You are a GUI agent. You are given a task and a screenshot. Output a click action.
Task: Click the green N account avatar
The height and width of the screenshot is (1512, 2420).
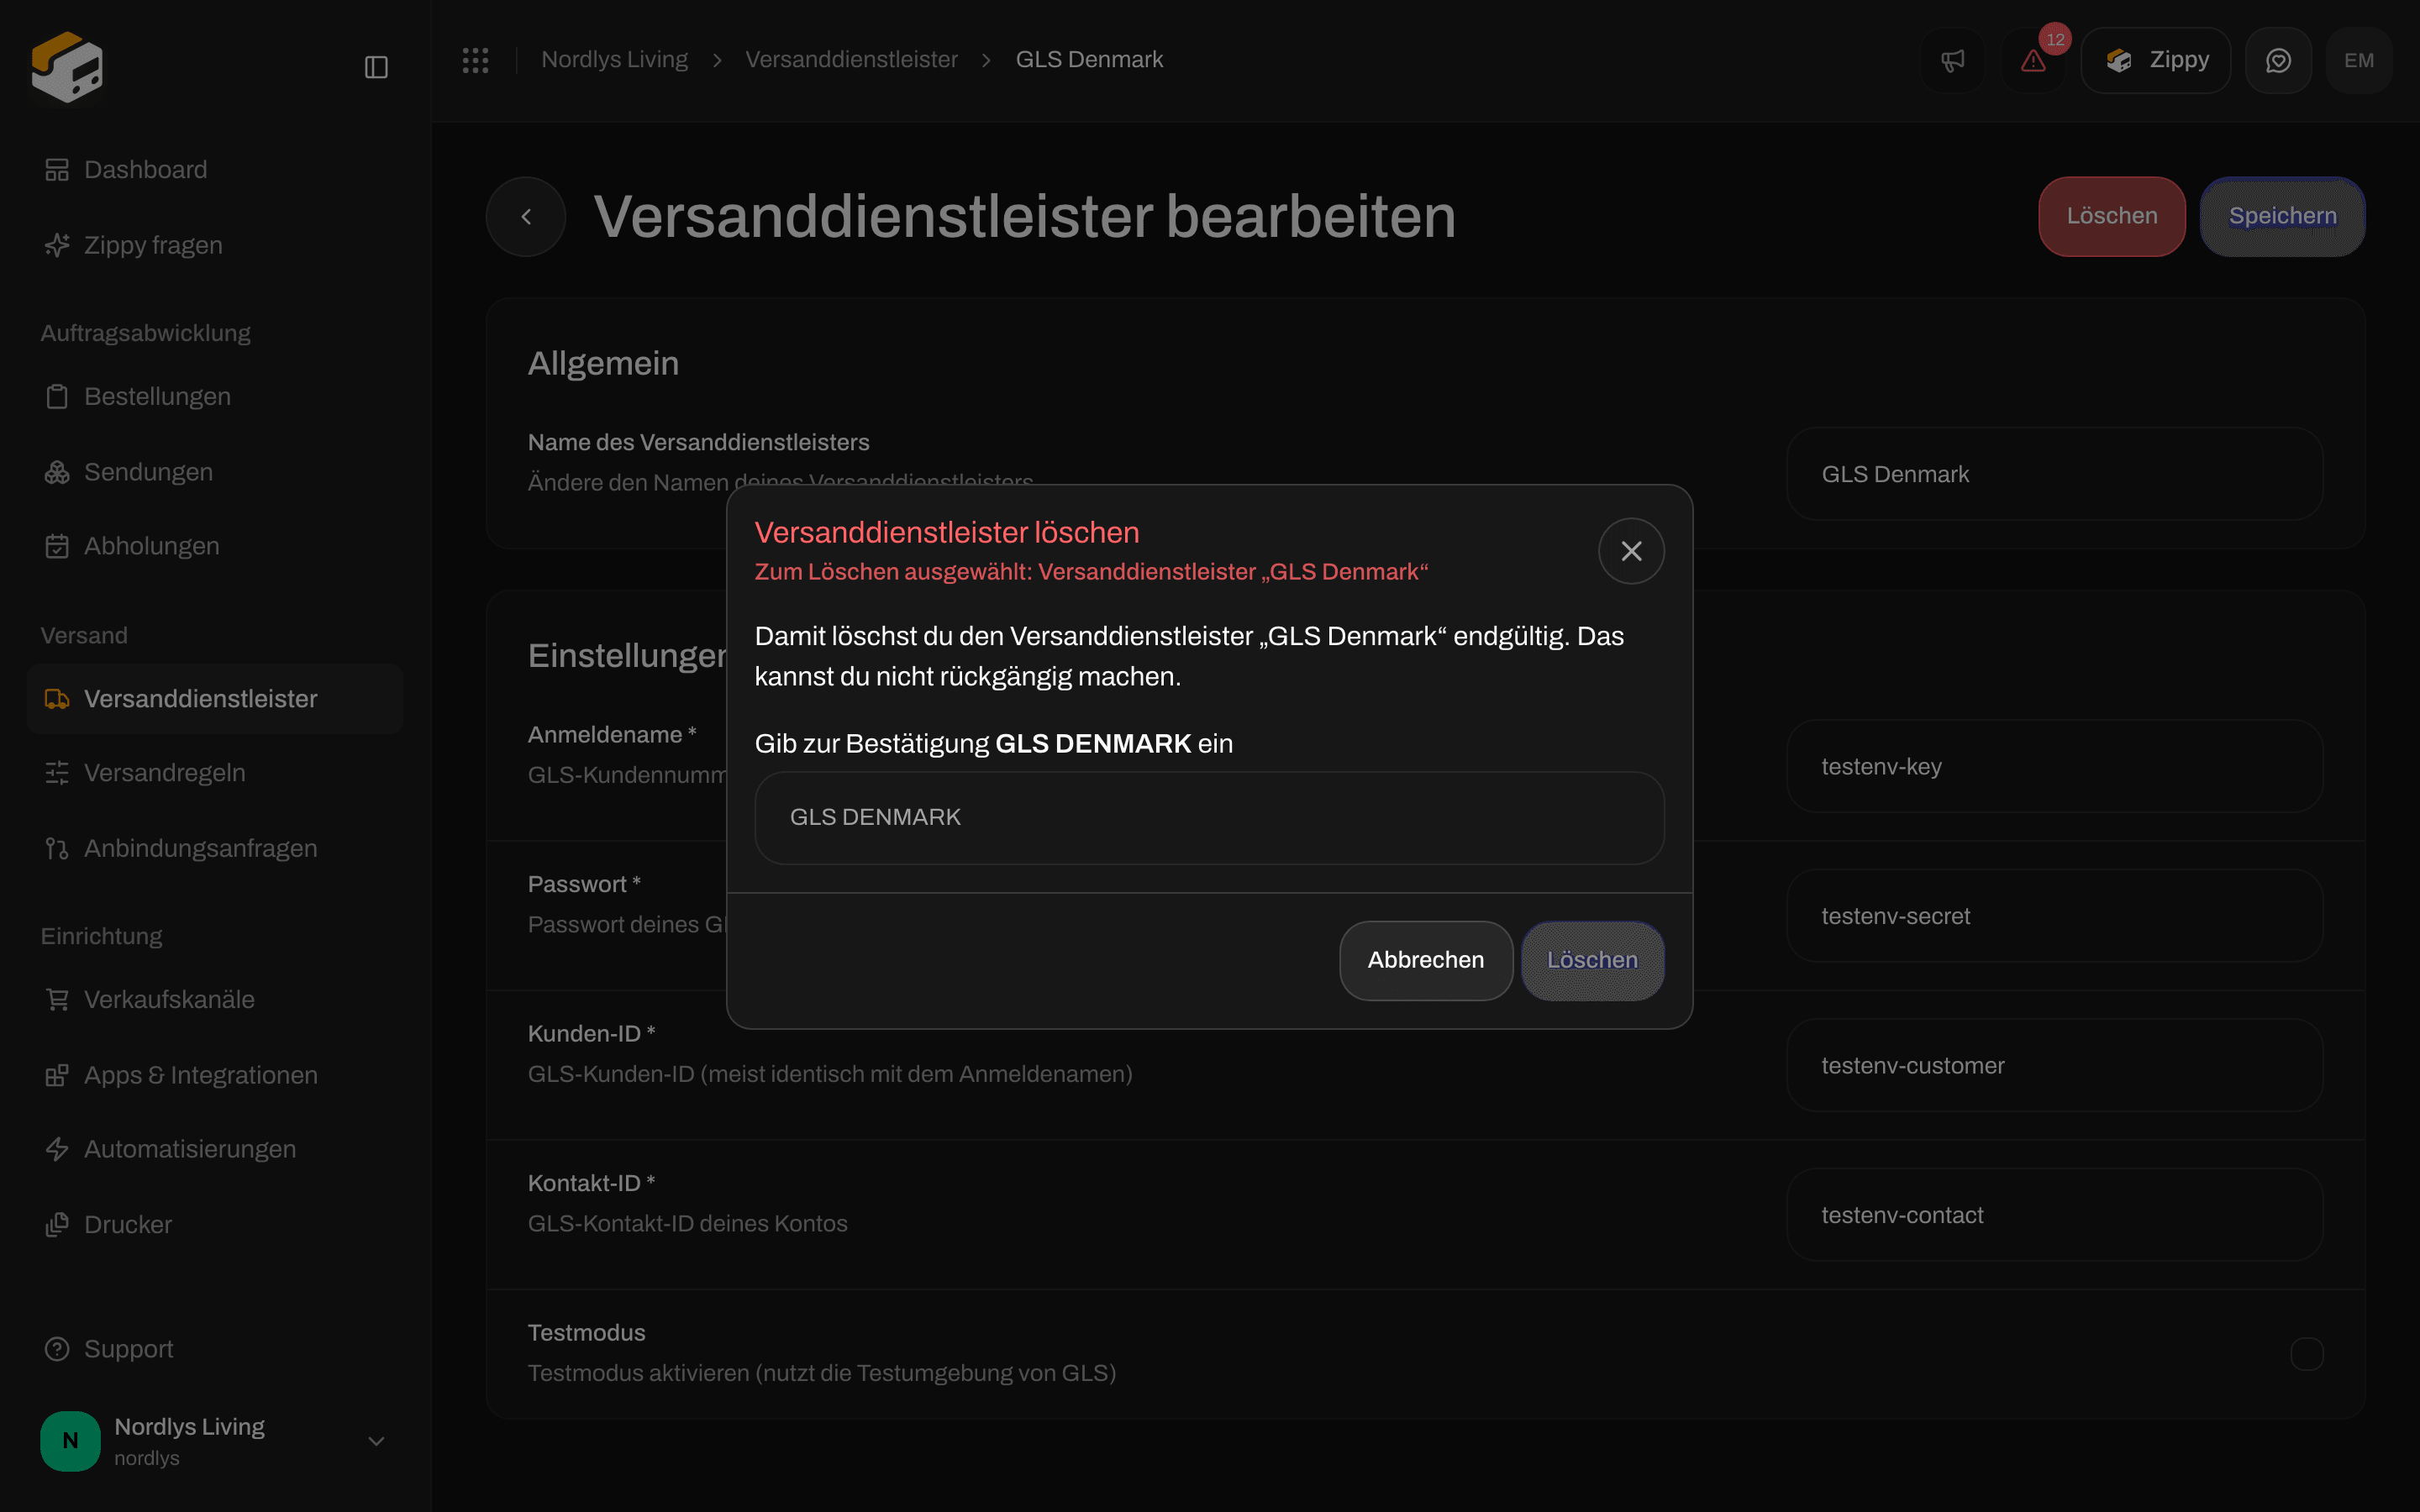(x=70, y=1441)
